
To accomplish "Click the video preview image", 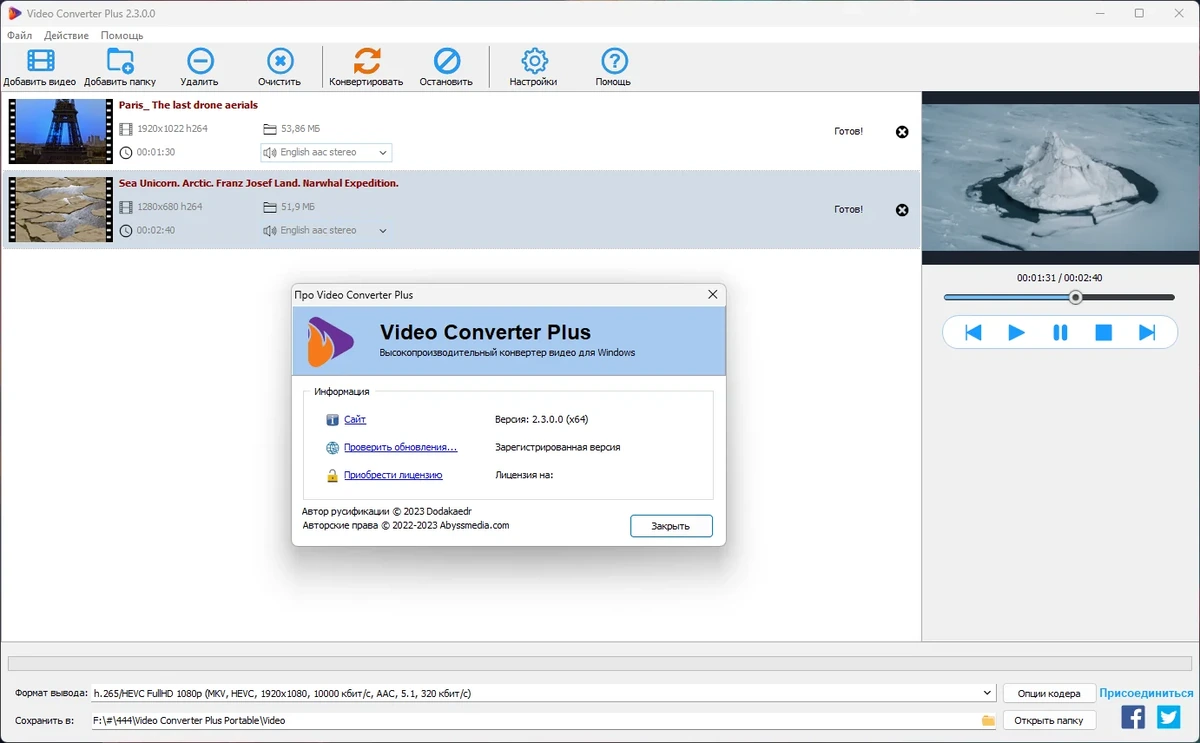I will pyautogui.click(x=1060, y=178).
